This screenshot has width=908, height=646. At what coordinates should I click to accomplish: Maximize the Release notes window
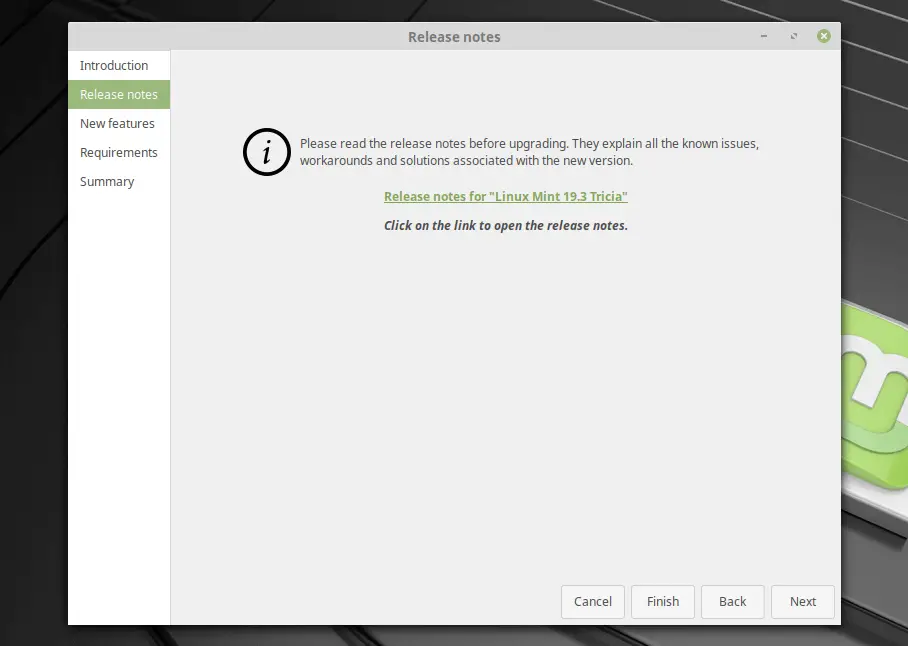[x=794, y=36]
